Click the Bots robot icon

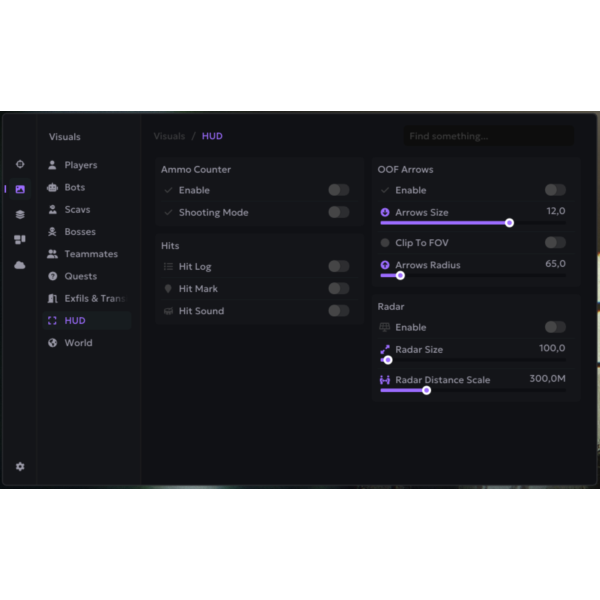point(52,187)
